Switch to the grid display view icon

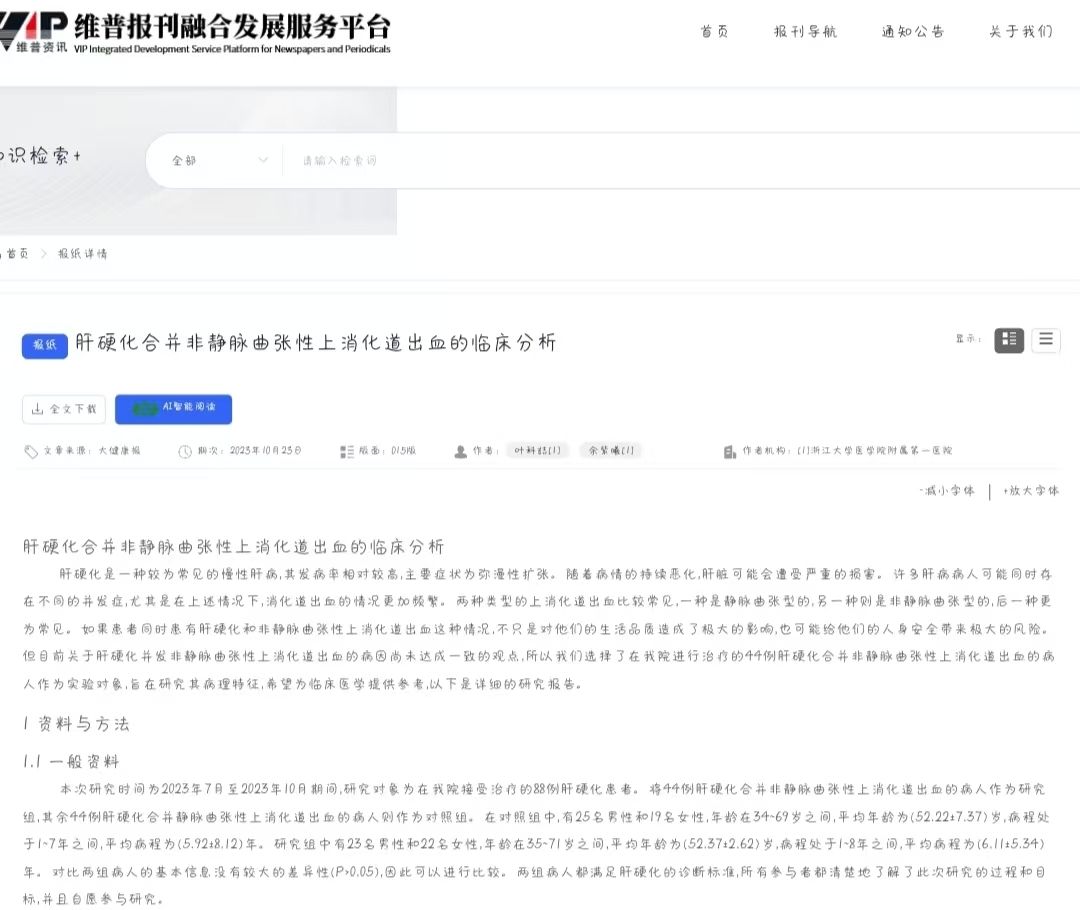[1009, 340]
